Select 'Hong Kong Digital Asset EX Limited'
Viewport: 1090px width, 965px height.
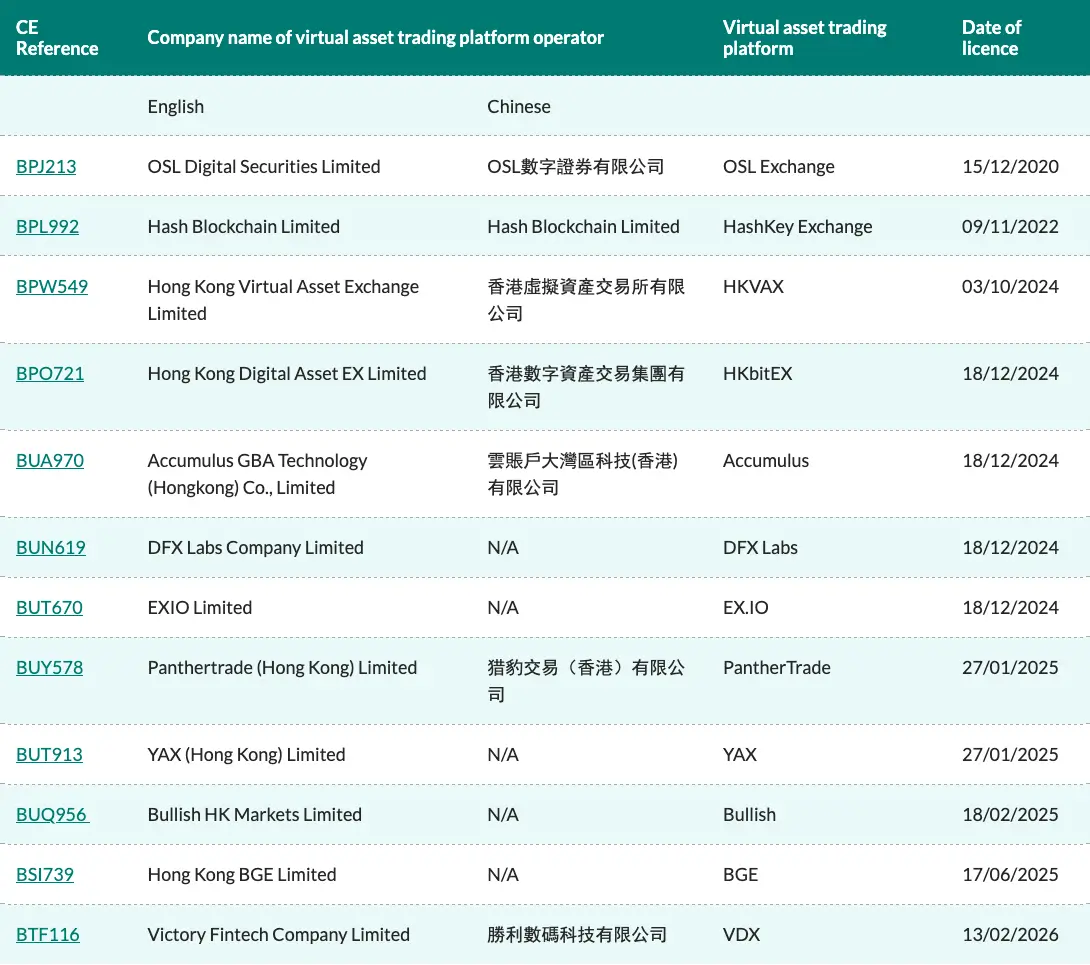(x=287, y=373)
